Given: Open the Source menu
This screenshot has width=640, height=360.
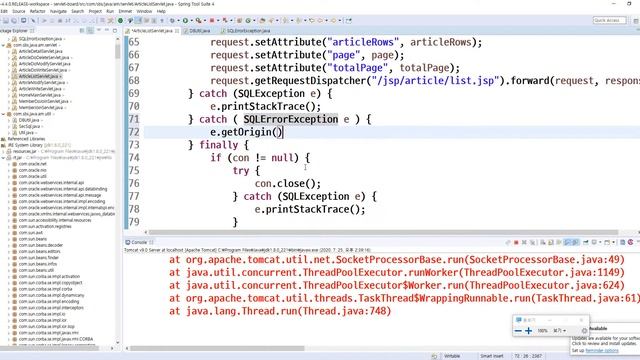Looking at the screenshot, I should (18, 11).
